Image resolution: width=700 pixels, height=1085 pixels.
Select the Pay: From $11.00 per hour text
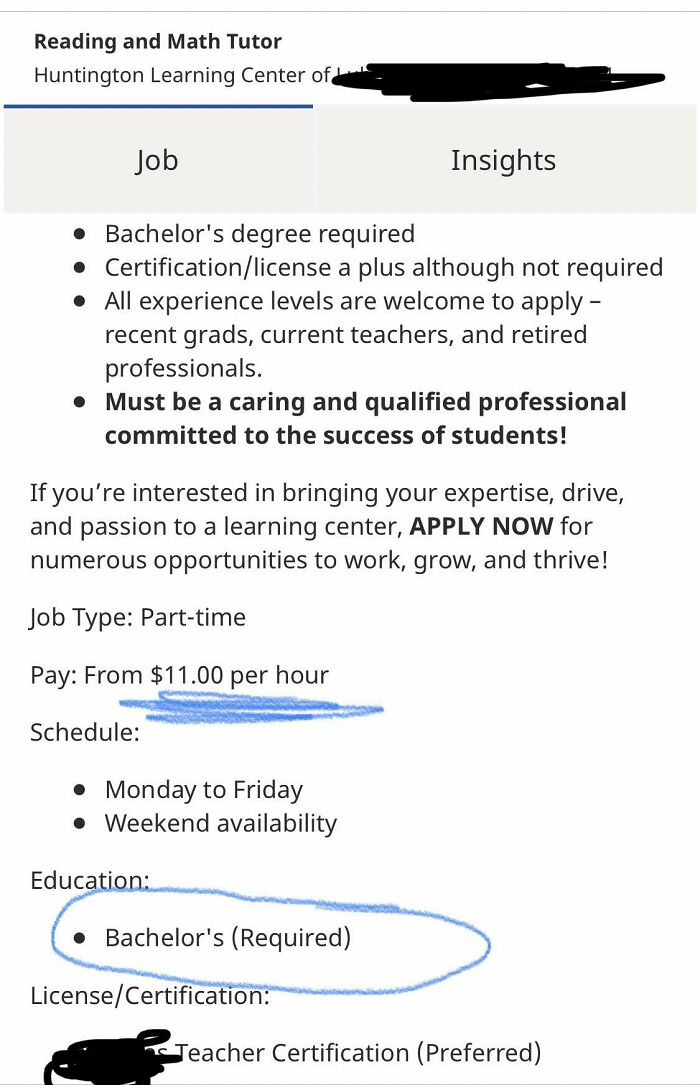180,675
